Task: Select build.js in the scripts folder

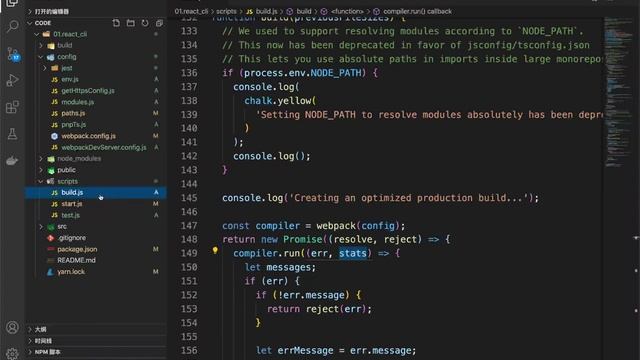Action: 96,192
